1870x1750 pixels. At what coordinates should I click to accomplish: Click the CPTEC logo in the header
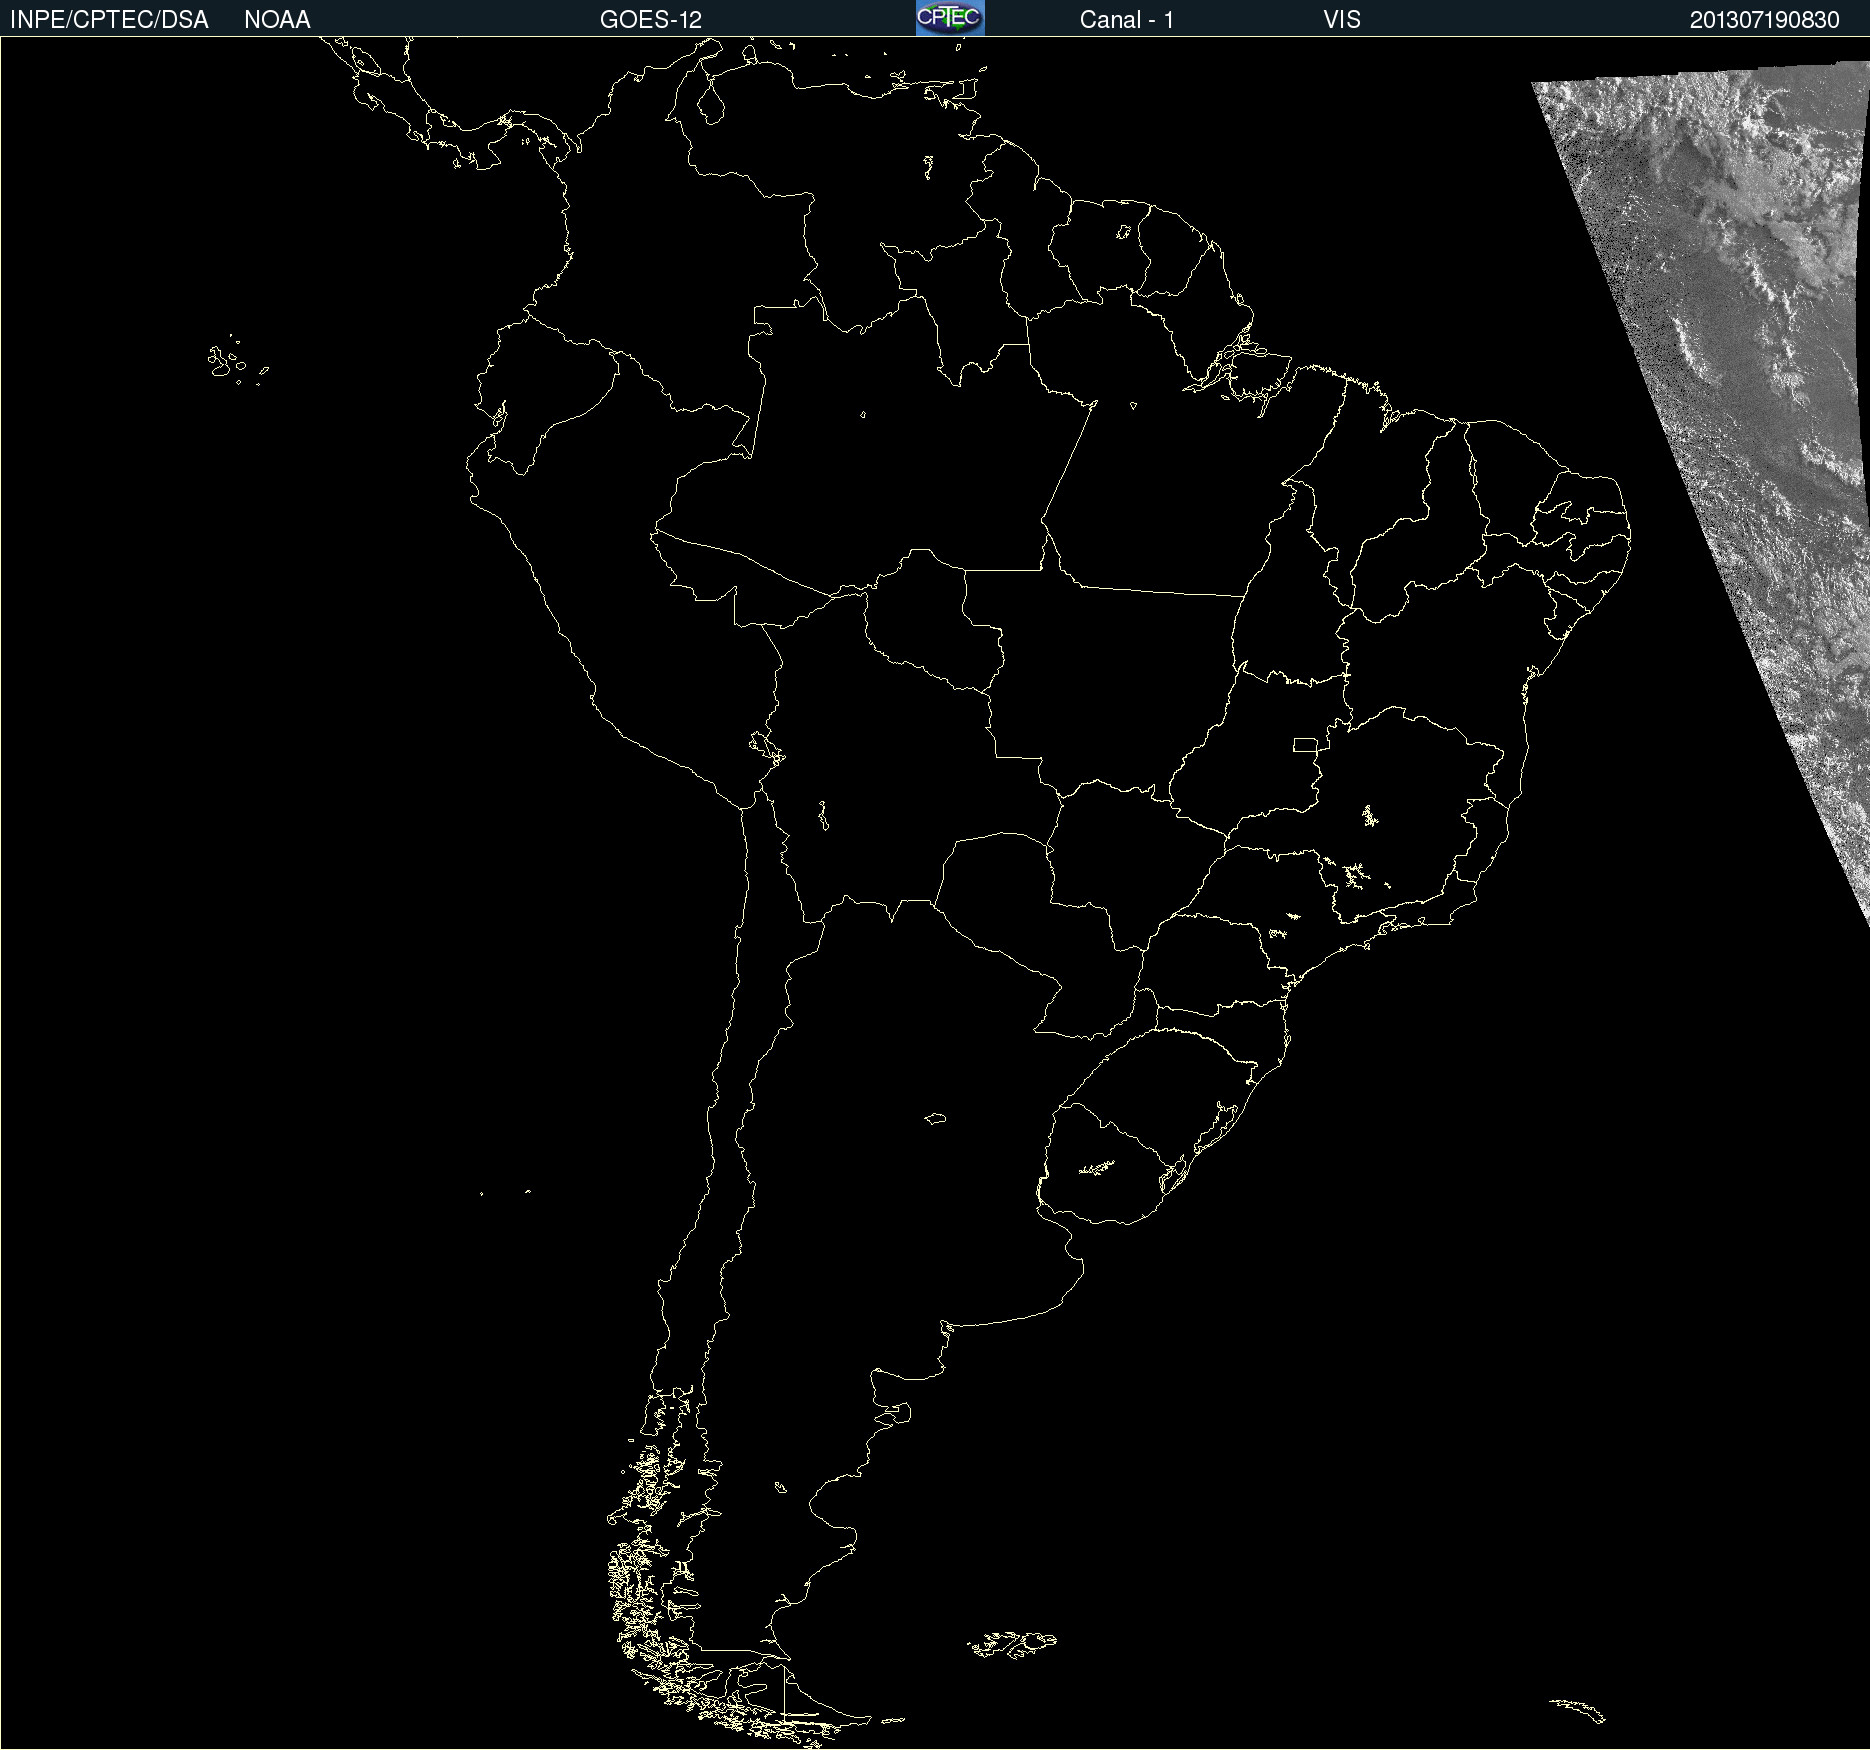[x=950, y=18]
